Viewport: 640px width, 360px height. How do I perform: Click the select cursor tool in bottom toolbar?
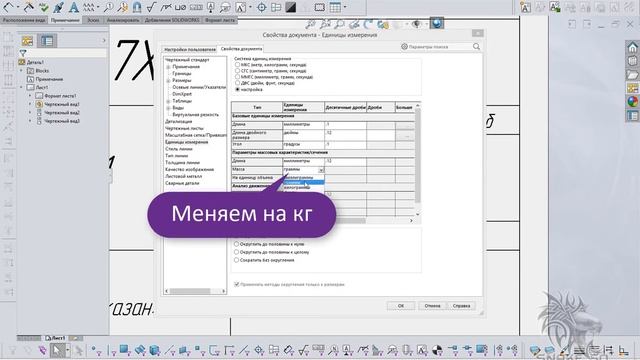coord(57,350)
